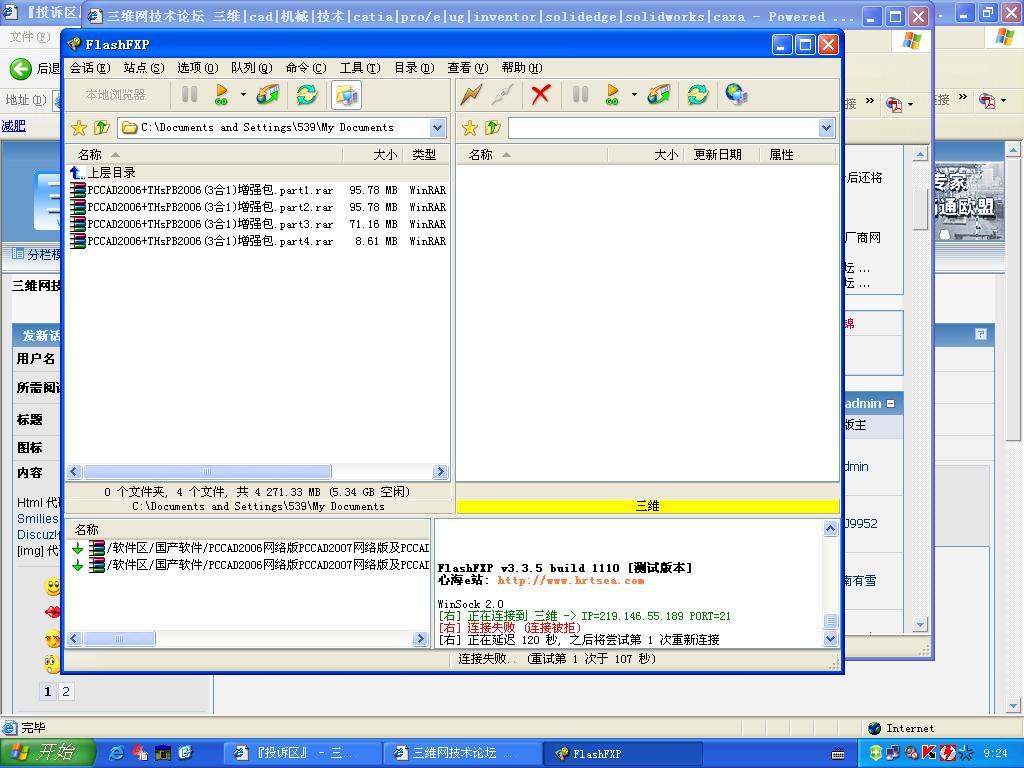Open the 会话 menu
Screen dimensions: 1024x768
point(90,68)
